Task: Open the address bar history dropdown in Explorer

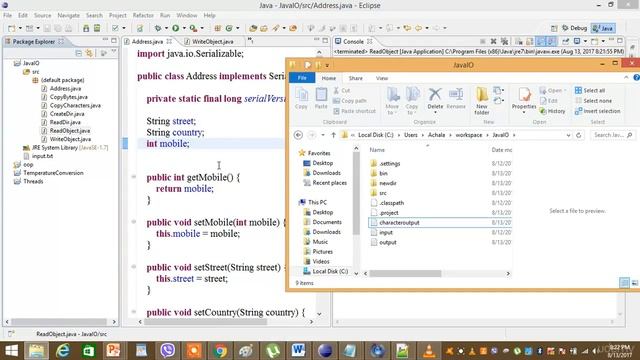Action: (568, 135)
